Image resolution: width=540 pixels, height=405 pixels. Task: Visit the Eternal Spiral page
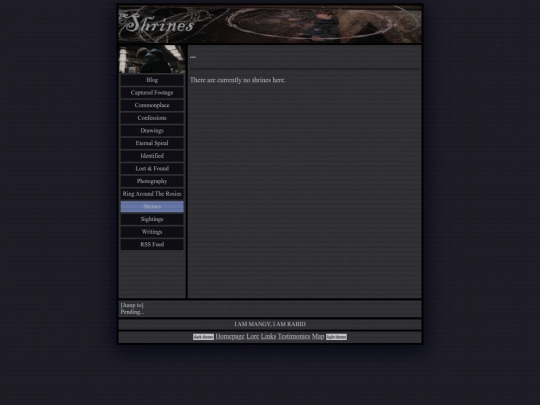click(x=152, y=143)
